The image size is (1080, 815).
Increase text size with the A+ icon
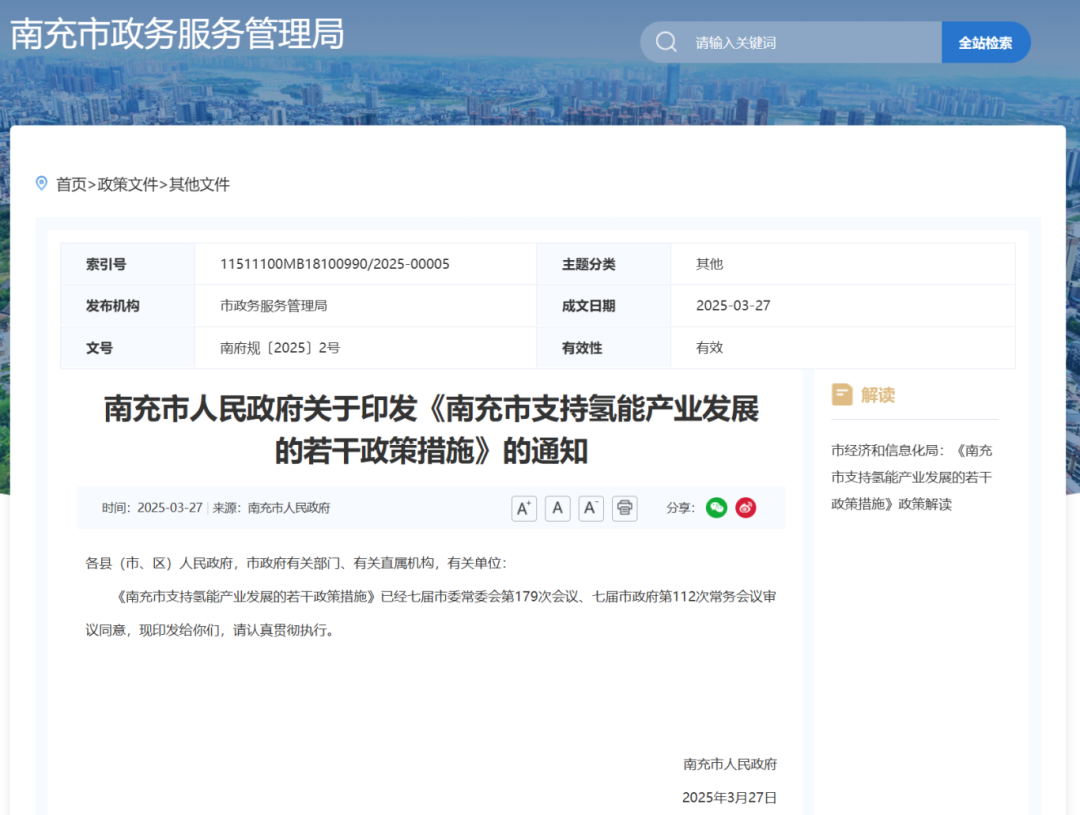523,508
